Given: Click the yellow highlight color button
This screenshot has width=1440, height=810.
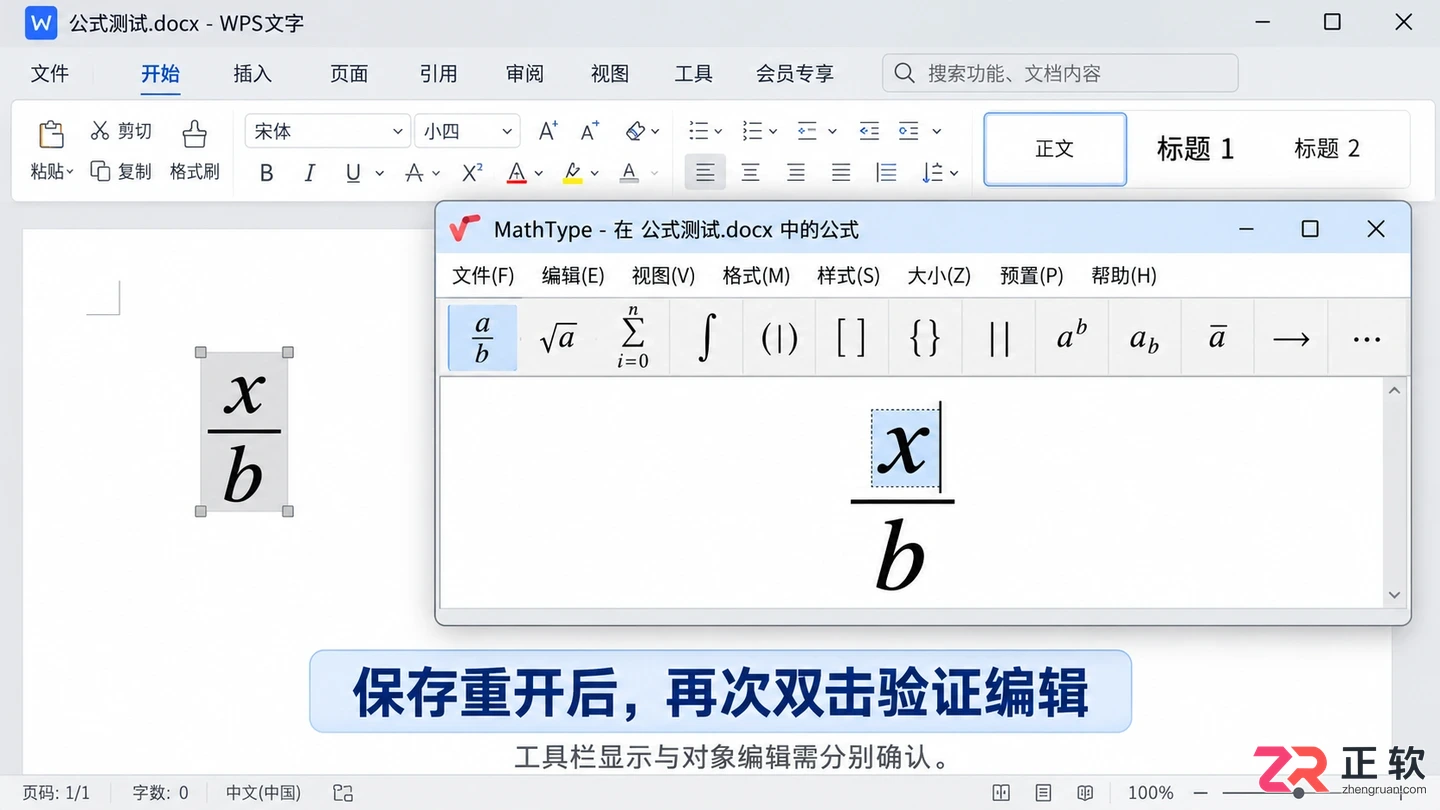Looking at the screenshot, I should (573, 173).
